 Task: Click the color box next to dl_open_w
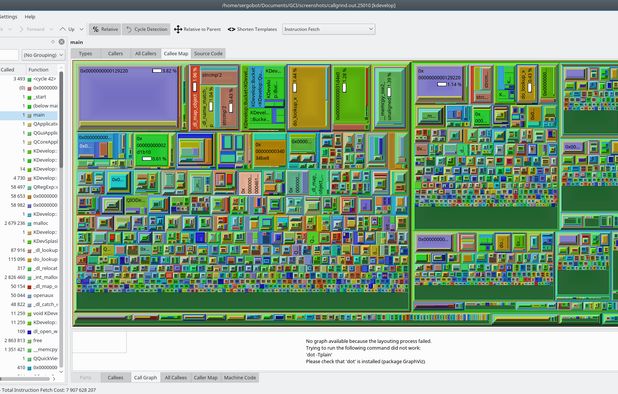tap(29, 332)
